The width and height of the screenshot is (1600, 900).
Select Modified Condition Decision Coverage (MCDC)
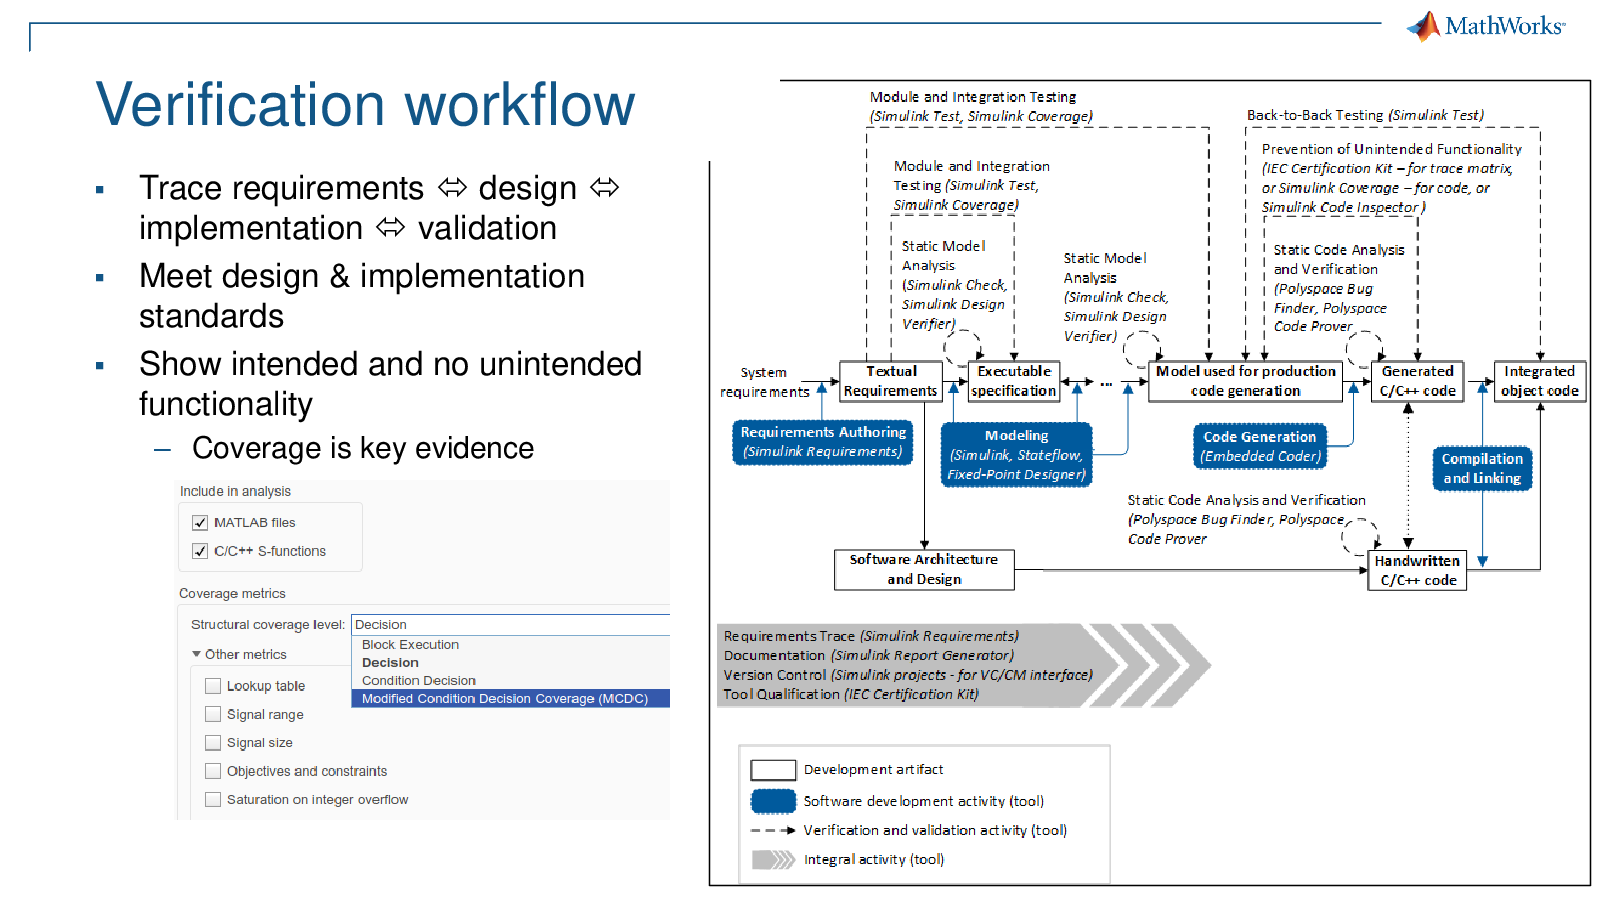pos(510,699)
